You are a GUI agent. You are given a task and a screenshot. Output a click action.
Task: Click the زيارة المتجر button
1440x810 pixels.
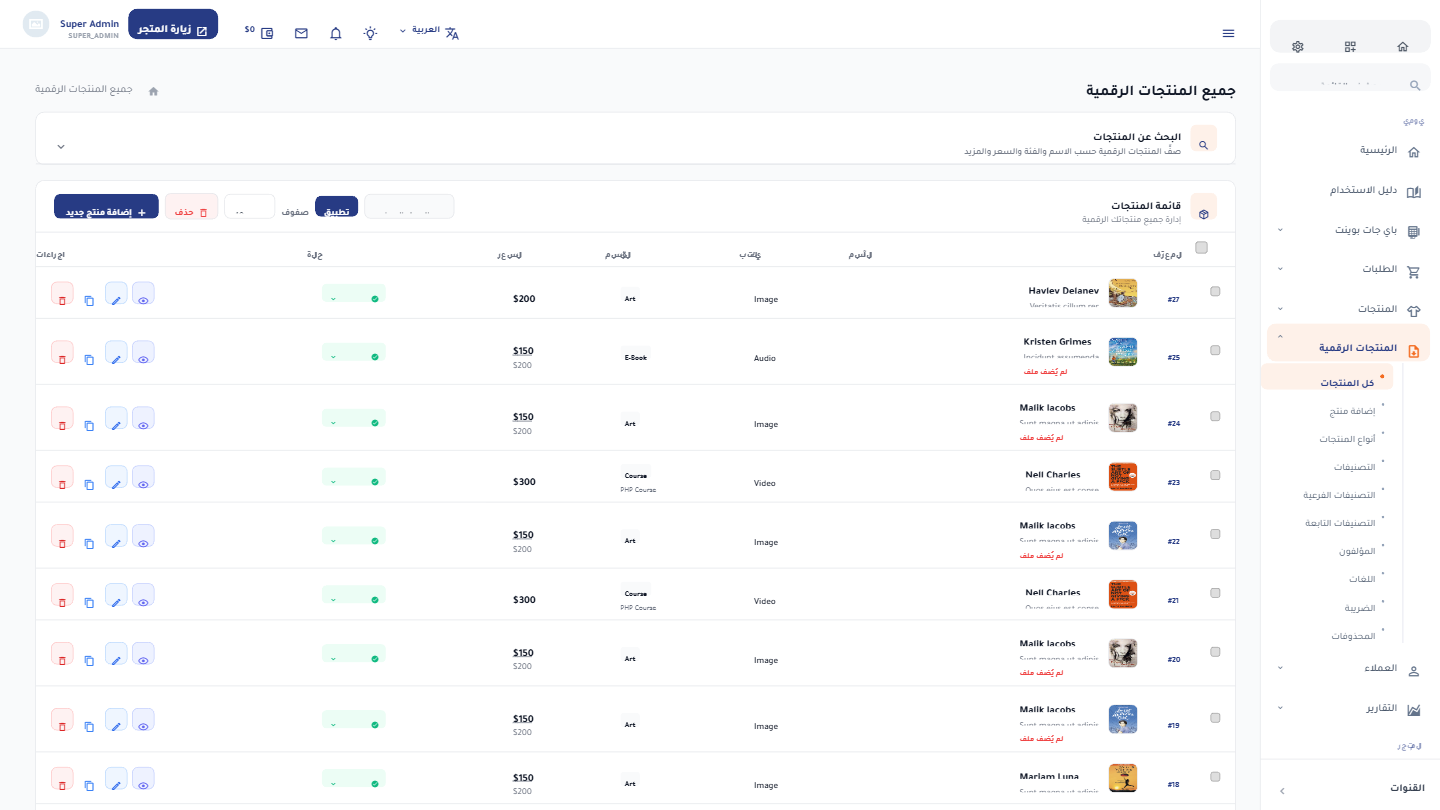(173, 25)
